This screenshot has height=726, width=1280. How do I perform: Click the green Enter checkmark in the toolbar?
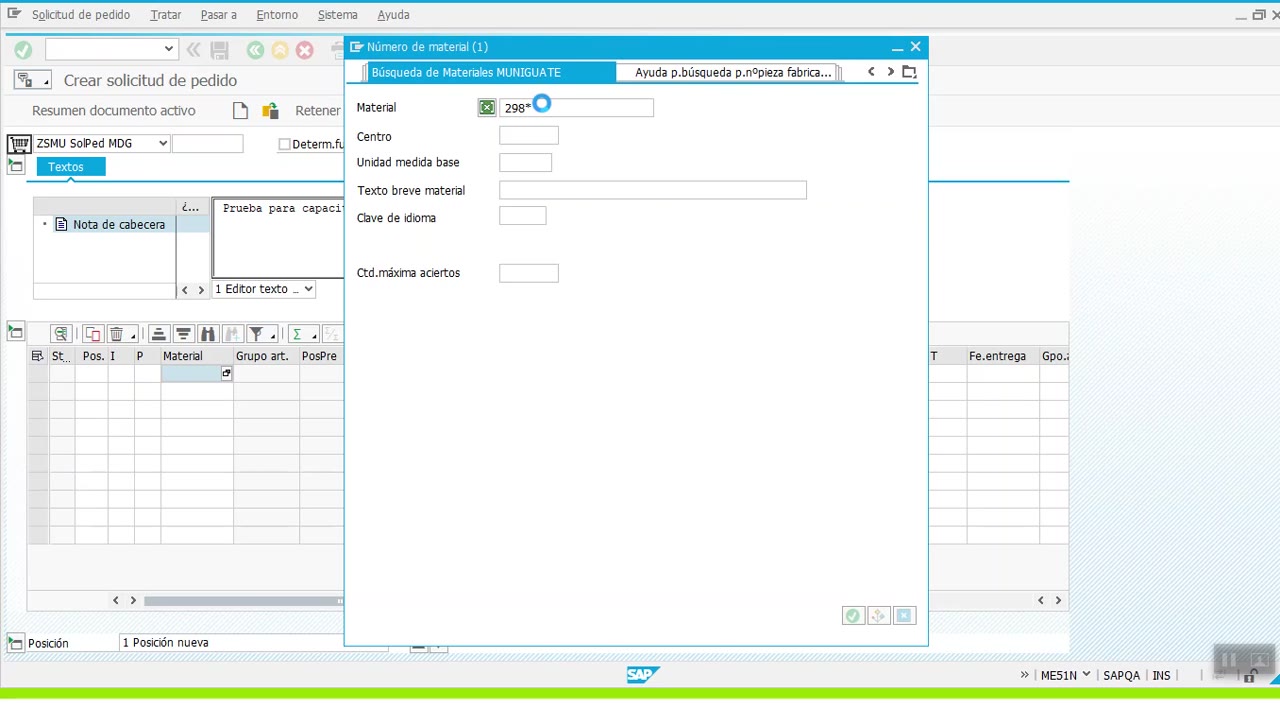(x=23, y=50)
